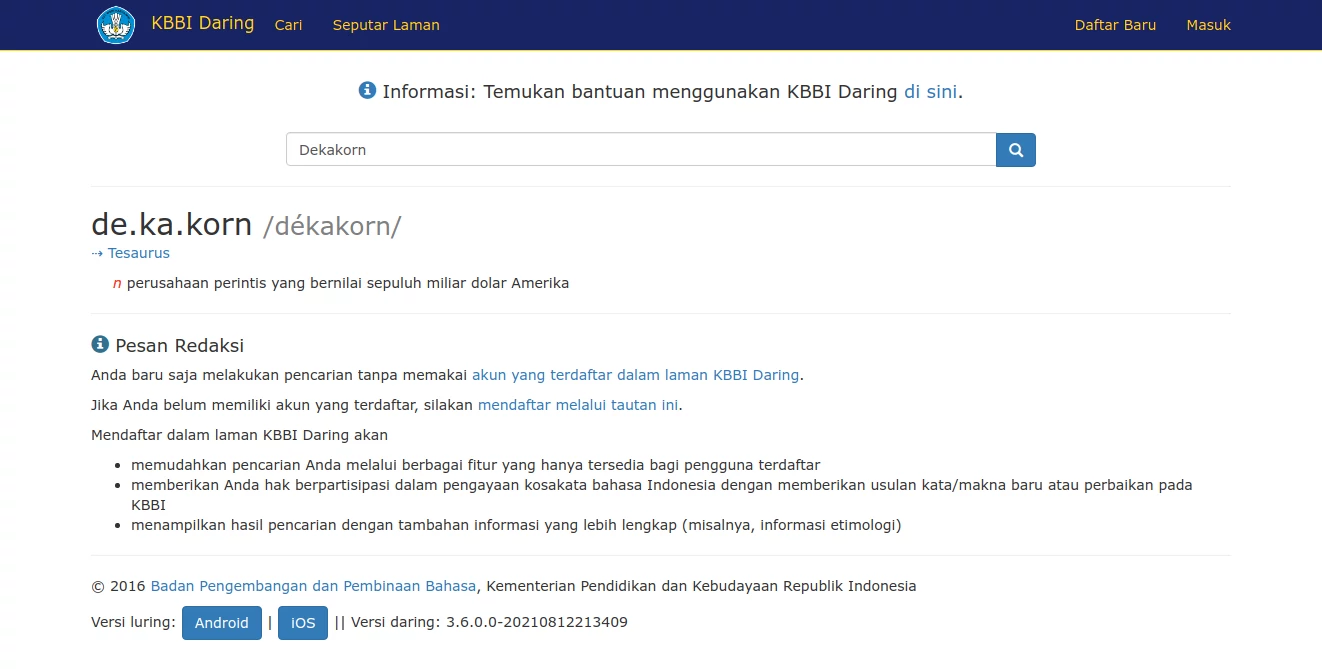1322x669 pixels.
Task: Open the Masuk login page
Action: tap(1208, 25)
